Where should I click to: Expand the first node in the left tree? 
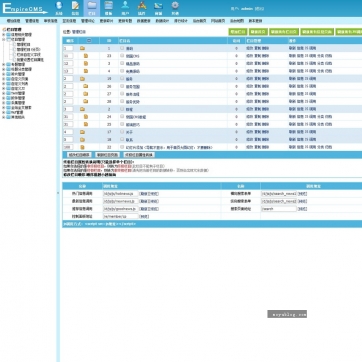[4, 34]
